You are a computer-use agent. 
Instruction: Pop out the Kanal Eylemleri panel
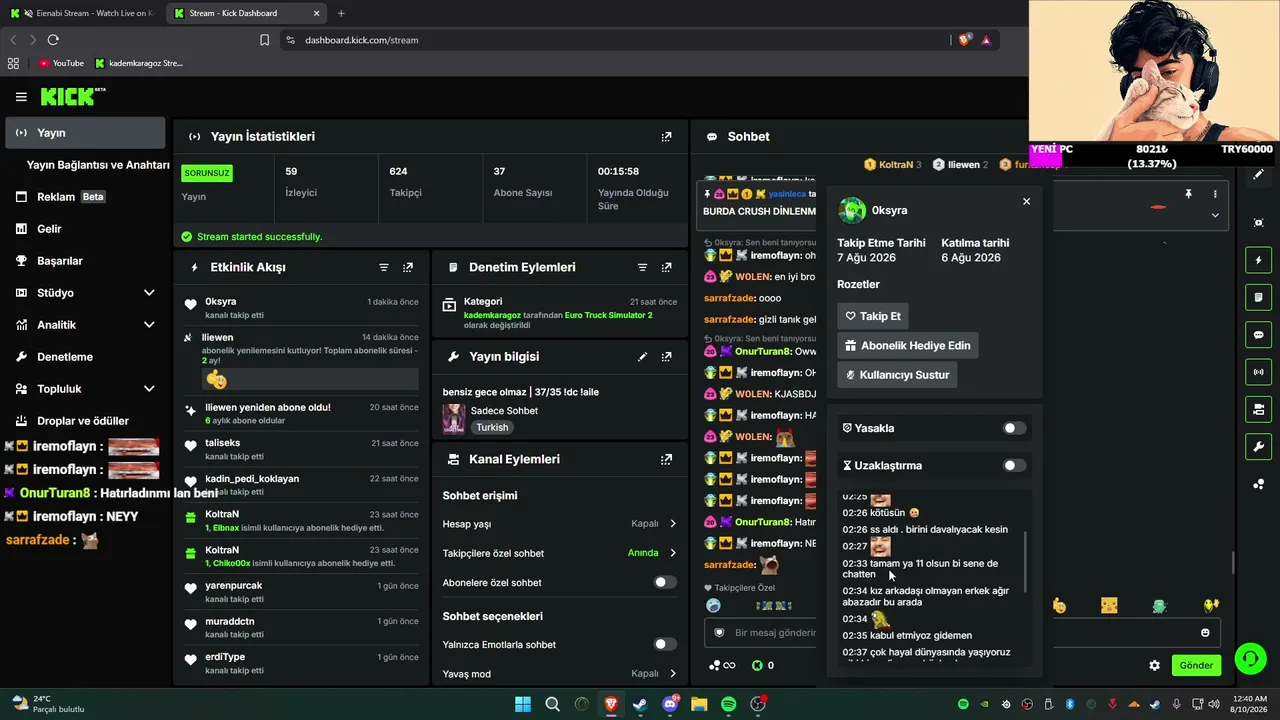(x=666, y=460)
